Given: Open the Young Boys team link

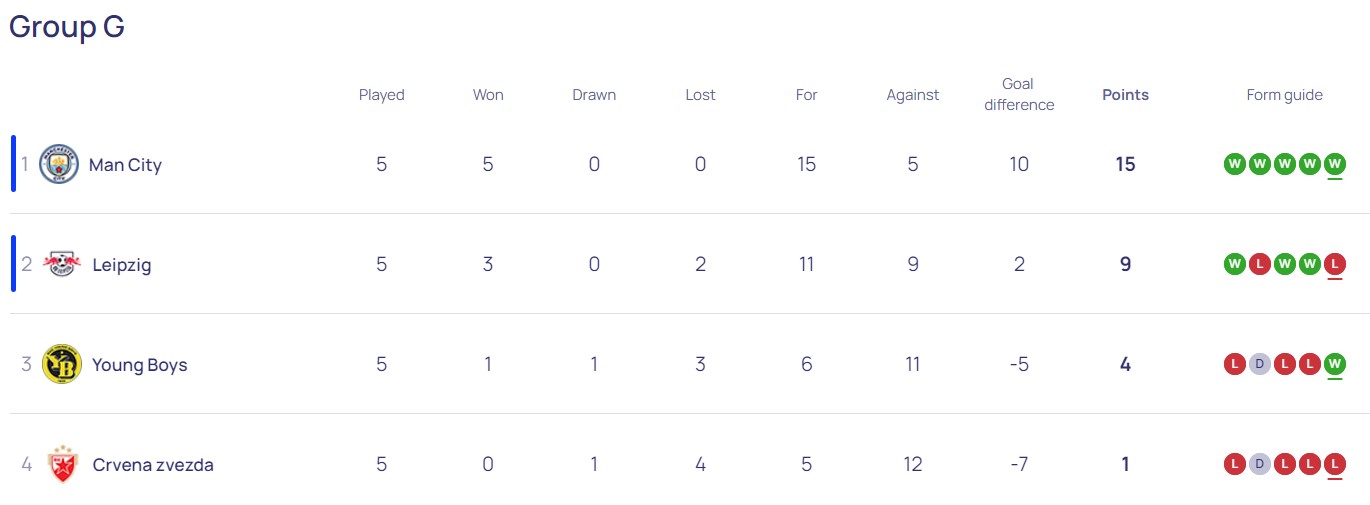Looking at the screenshot, I should tap(139, 365).
